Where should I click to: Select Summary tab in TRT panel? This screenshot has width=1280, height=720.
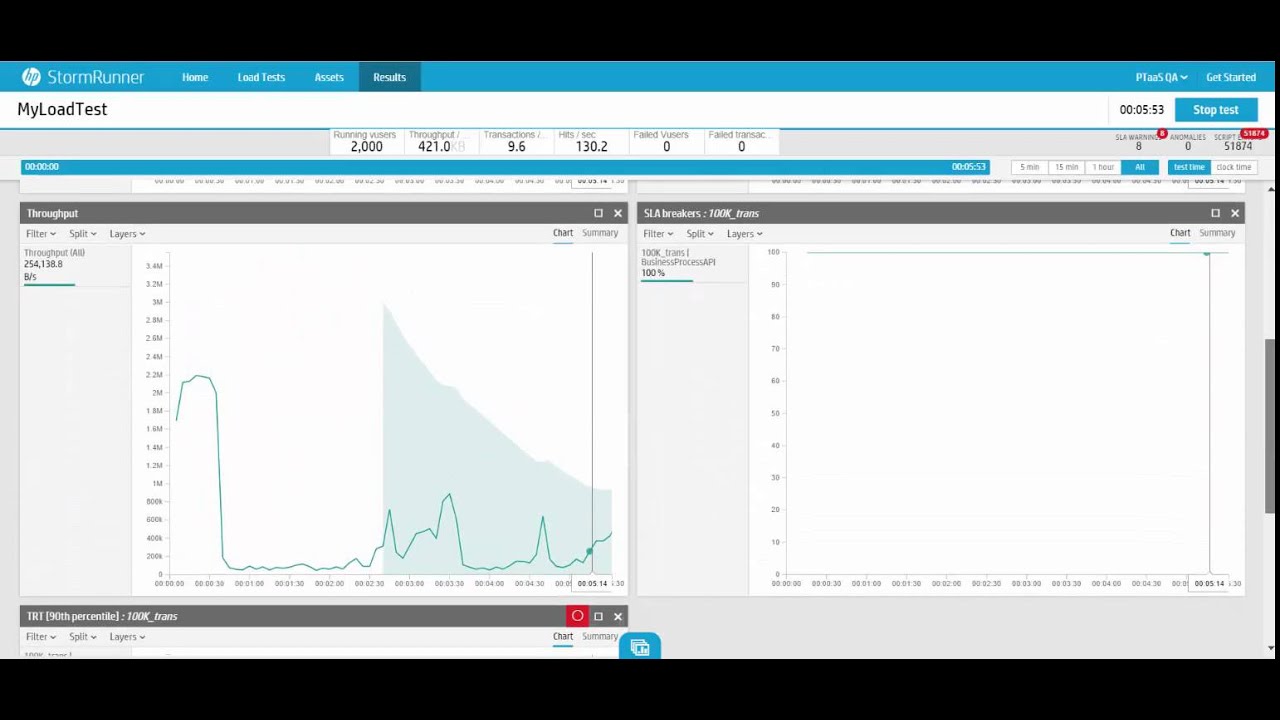coord(600,636)
